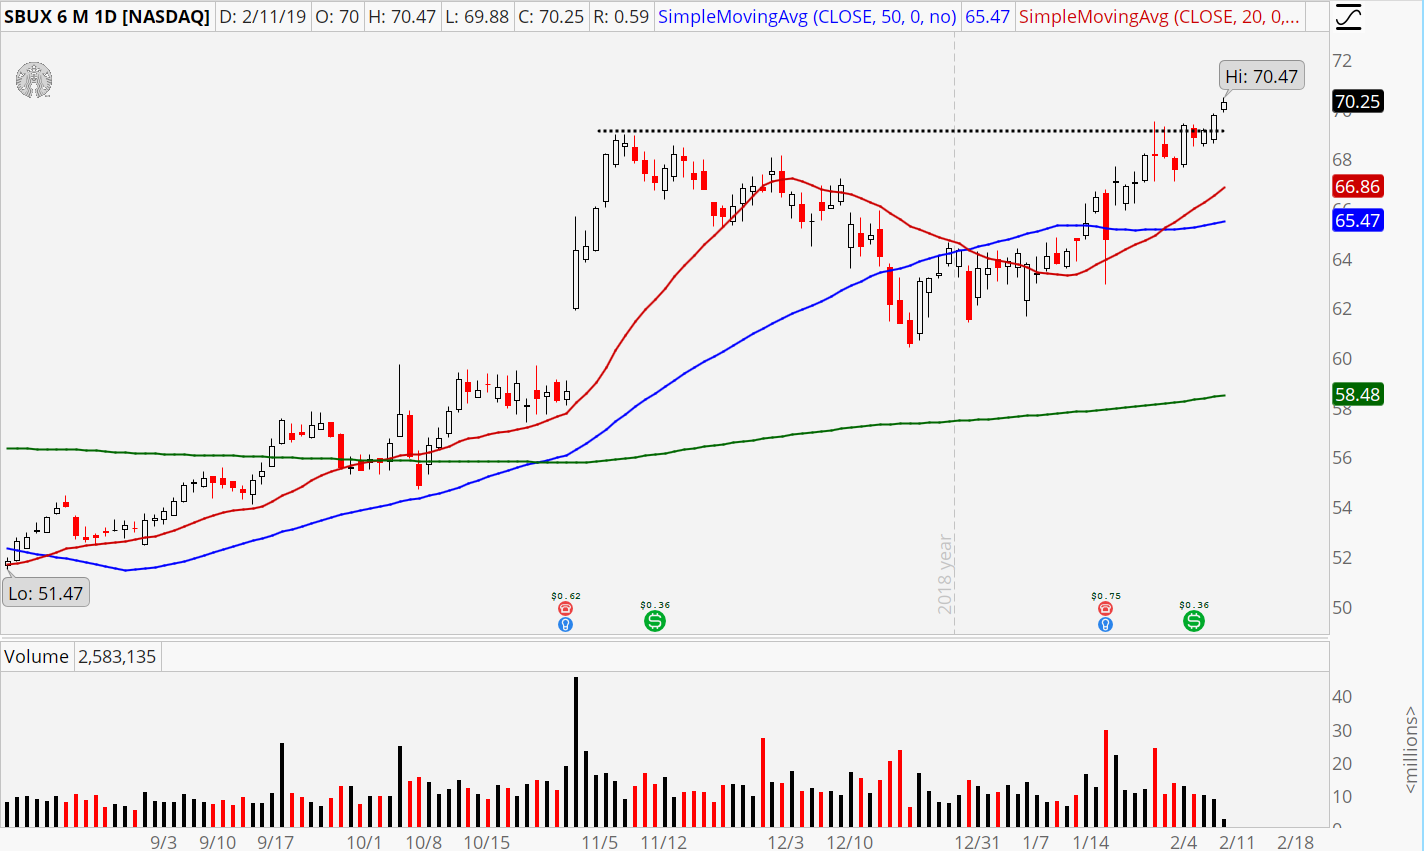Click the 1/14 date label

pos(1090,842)
